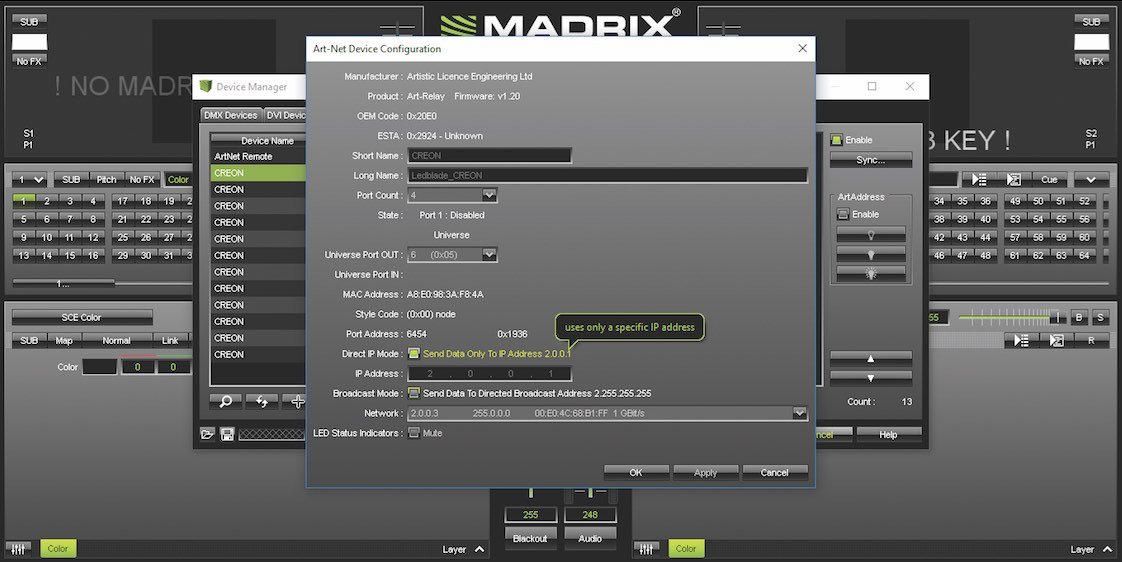Image resolution: width=1122 pixels, height=562 pixels.
Task: Click the refresh arrows icon in Device Manager
Action: tap(262, 402)
